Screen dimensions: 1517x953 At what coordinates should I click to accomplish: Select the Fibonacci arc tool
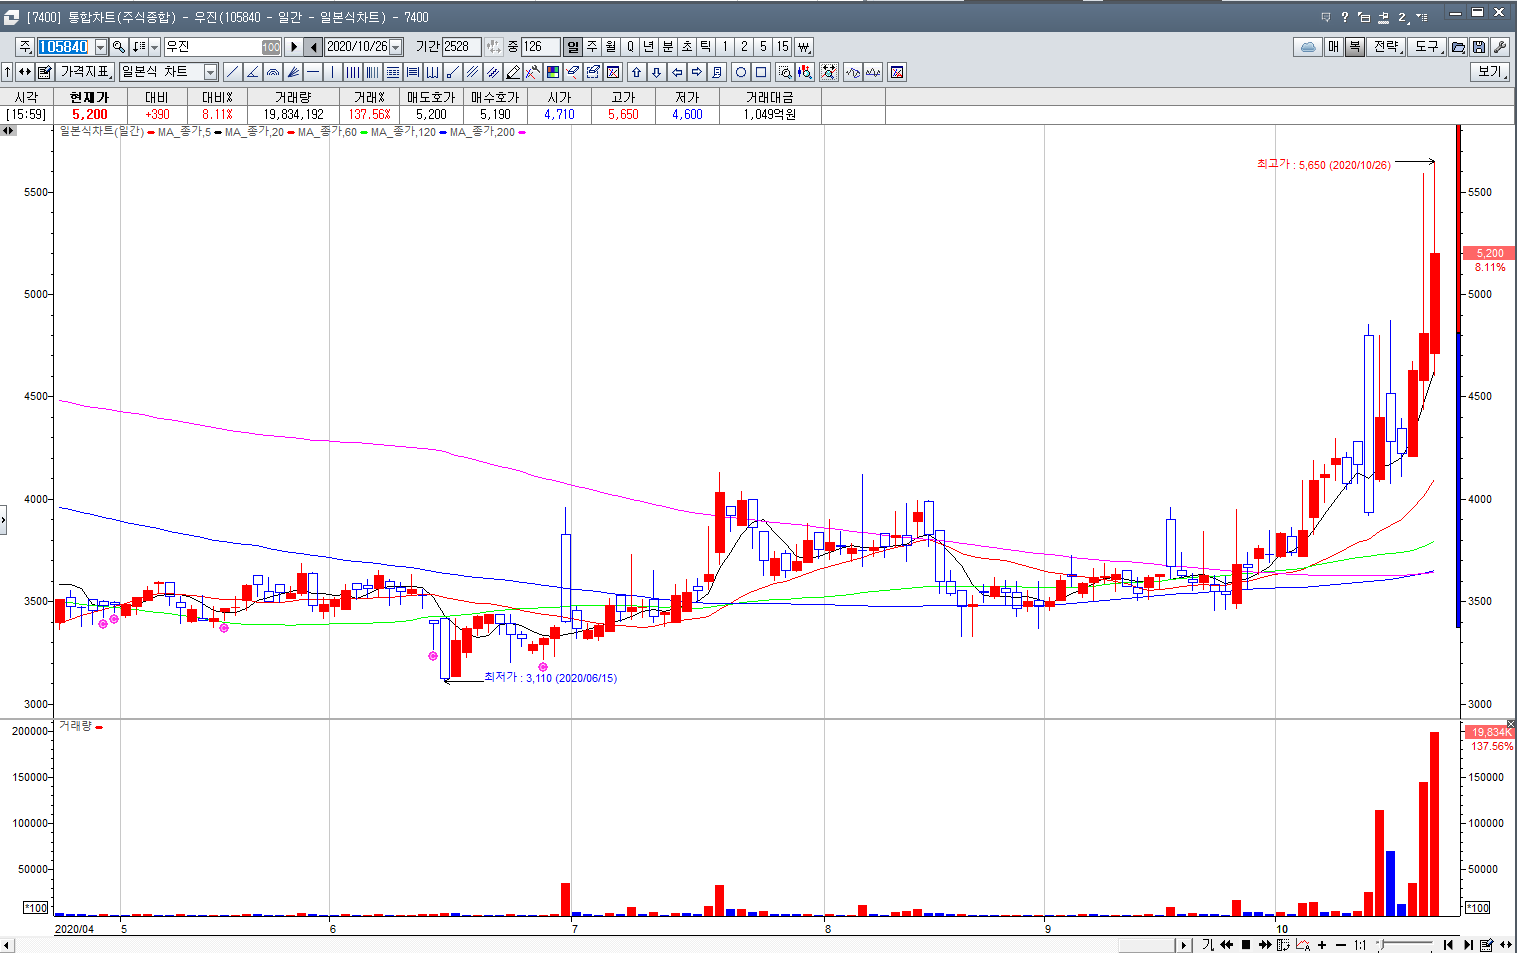272,72
